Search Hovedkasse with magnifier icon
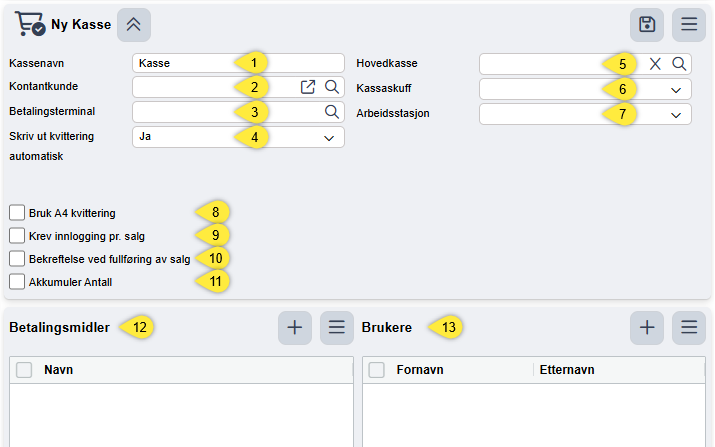This screenshot has width=715, height=447. (x=679, y=64)
